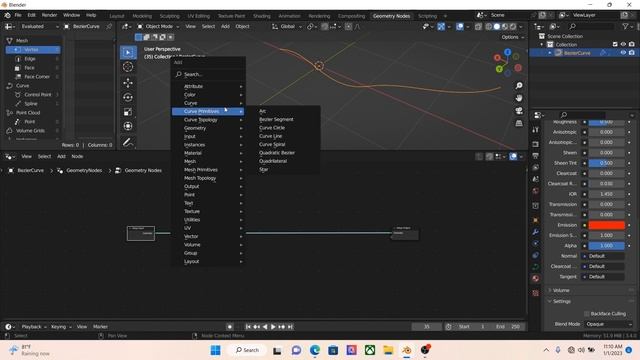Toggle camera view icon in viewport
Viewport: 640px width, 360px height.
click(x=519, y=111)
